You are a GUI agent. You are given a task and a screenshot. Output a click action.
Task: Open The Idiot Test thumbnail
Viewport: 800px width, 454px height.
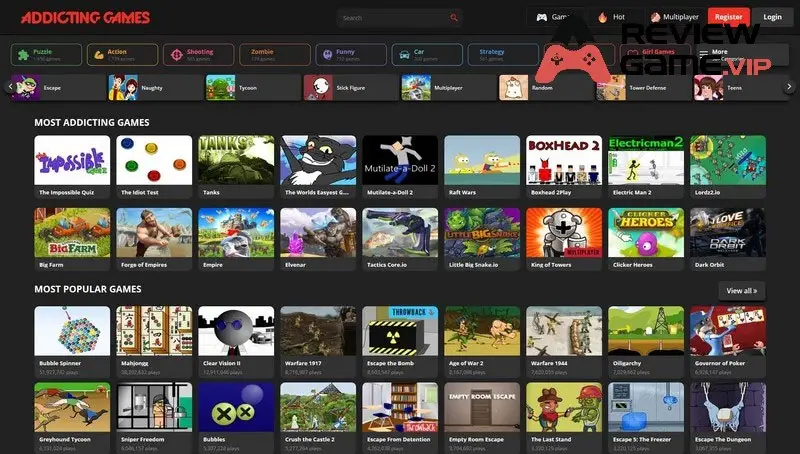(x=154, y=160)
